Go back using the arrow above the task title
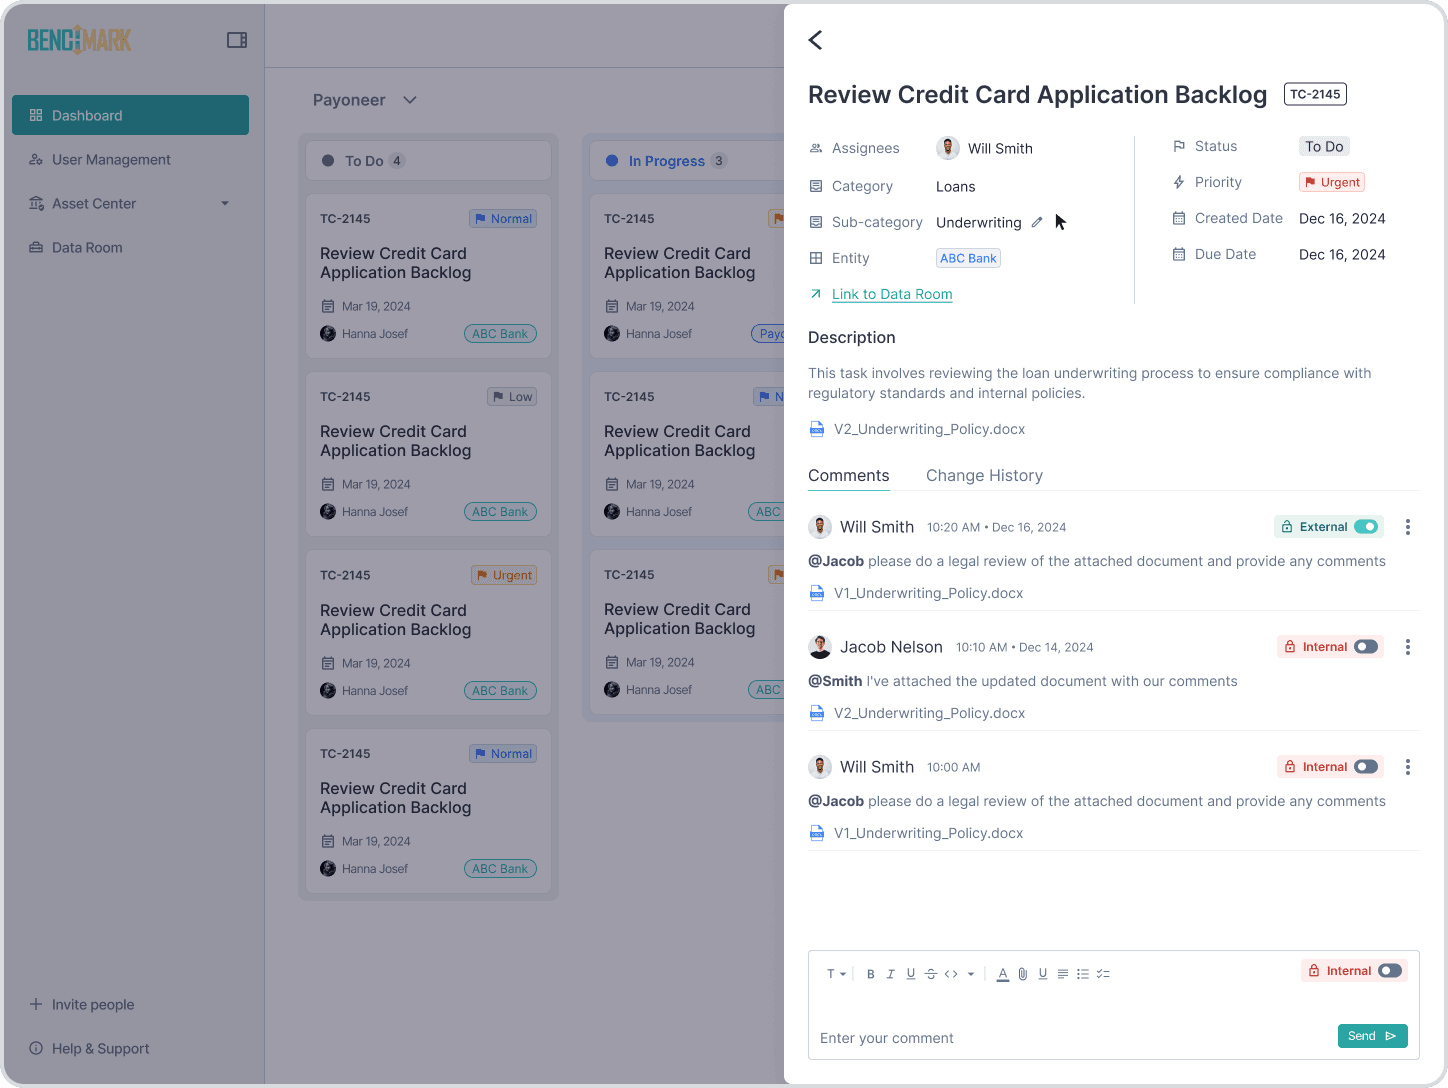1448x1088 pixels. (x=815, y=40)
